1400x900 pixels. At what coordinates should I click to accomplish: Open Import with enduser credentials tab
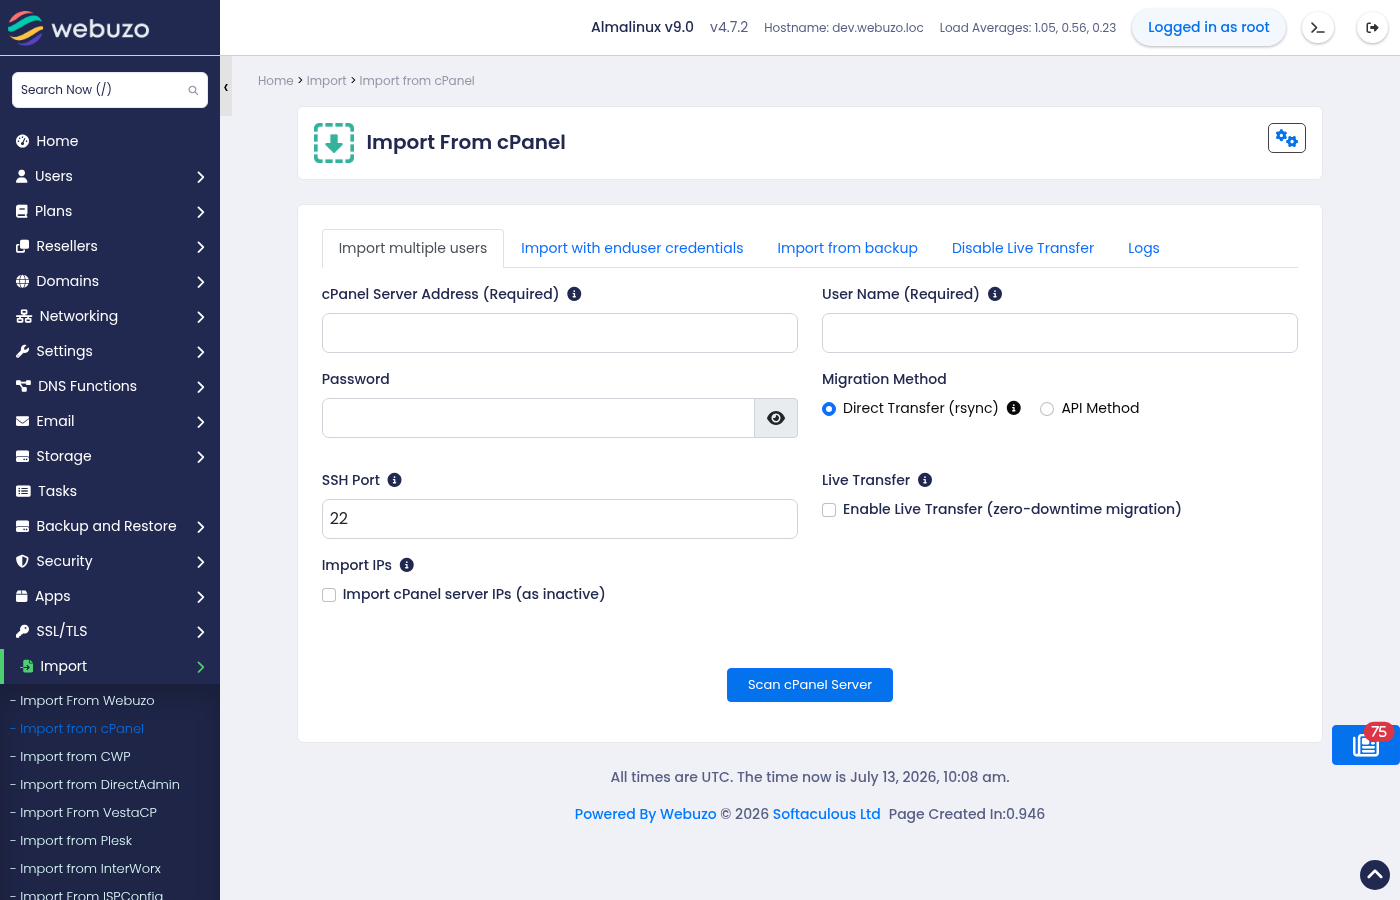(632, 248)
